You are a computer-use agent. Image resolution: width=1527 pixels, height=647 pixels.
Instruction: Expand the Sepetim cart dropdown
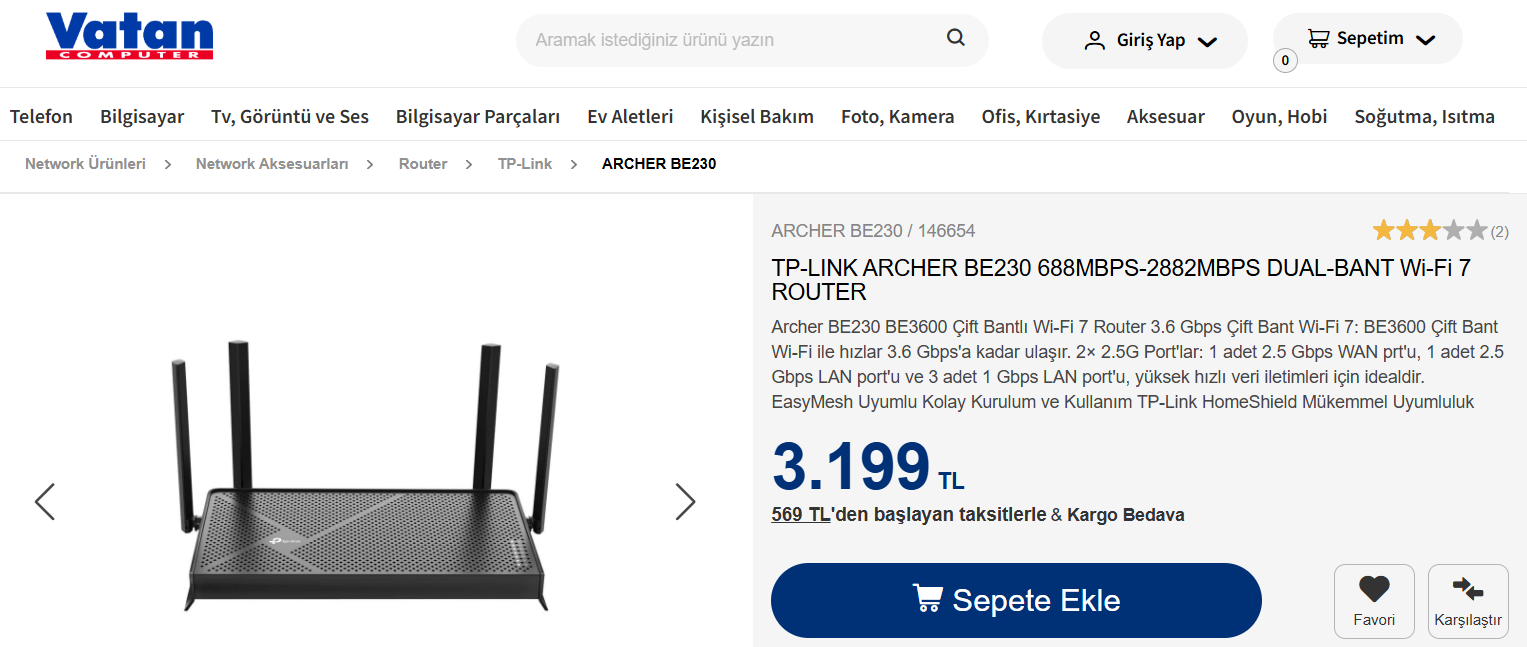click(1426, 40)
